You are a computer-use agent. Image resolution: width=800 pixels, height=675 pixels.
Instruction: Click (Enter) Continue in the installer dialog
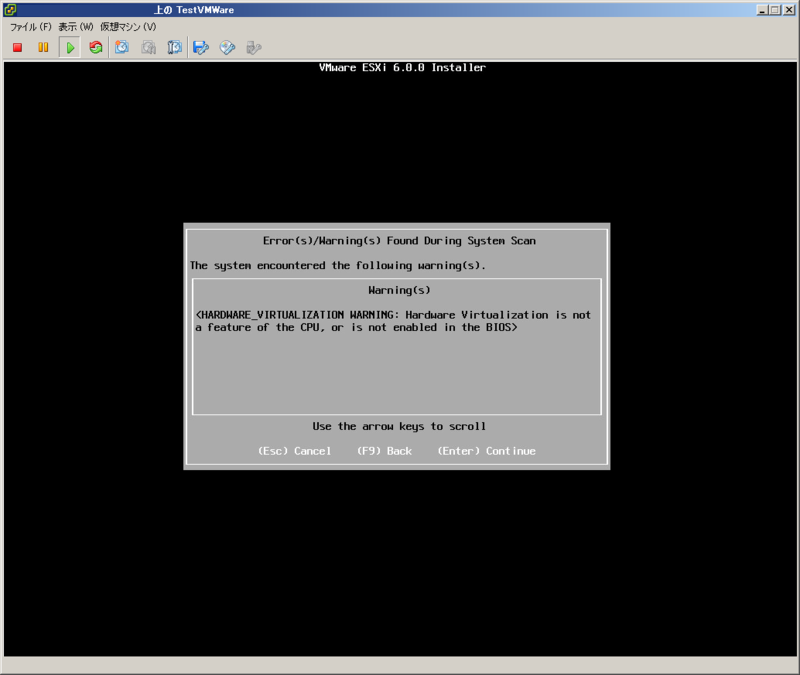[x=486, y=451]
